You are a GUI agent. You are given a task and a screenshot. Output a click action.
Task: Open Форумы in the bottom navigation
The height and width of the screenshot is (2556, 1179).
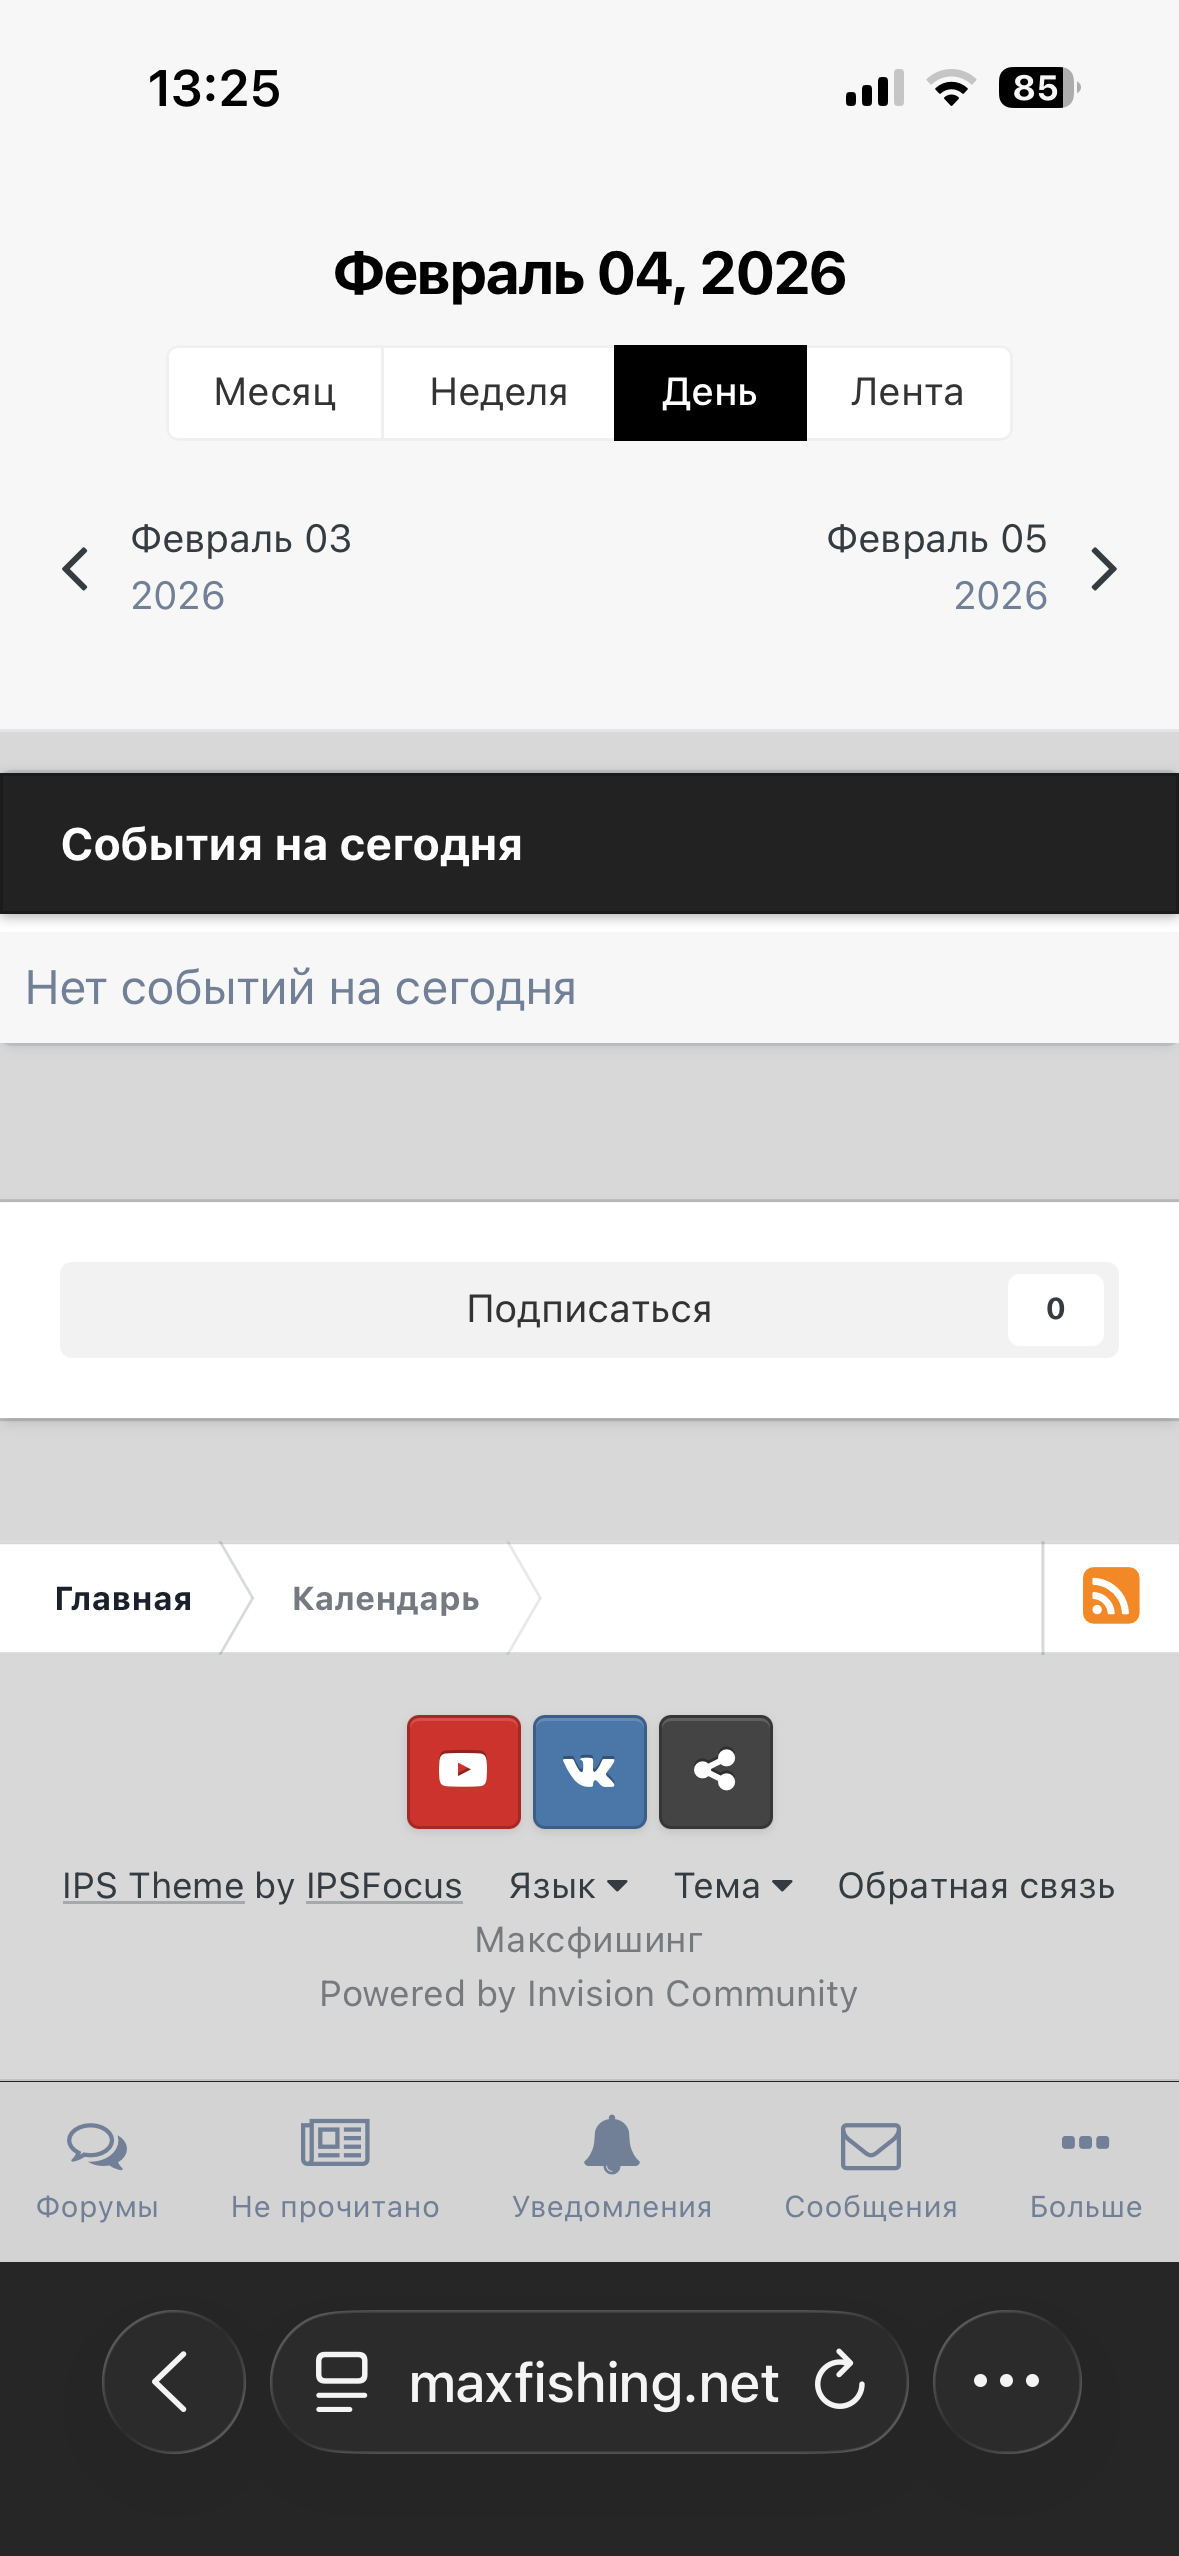(97, 2167)
